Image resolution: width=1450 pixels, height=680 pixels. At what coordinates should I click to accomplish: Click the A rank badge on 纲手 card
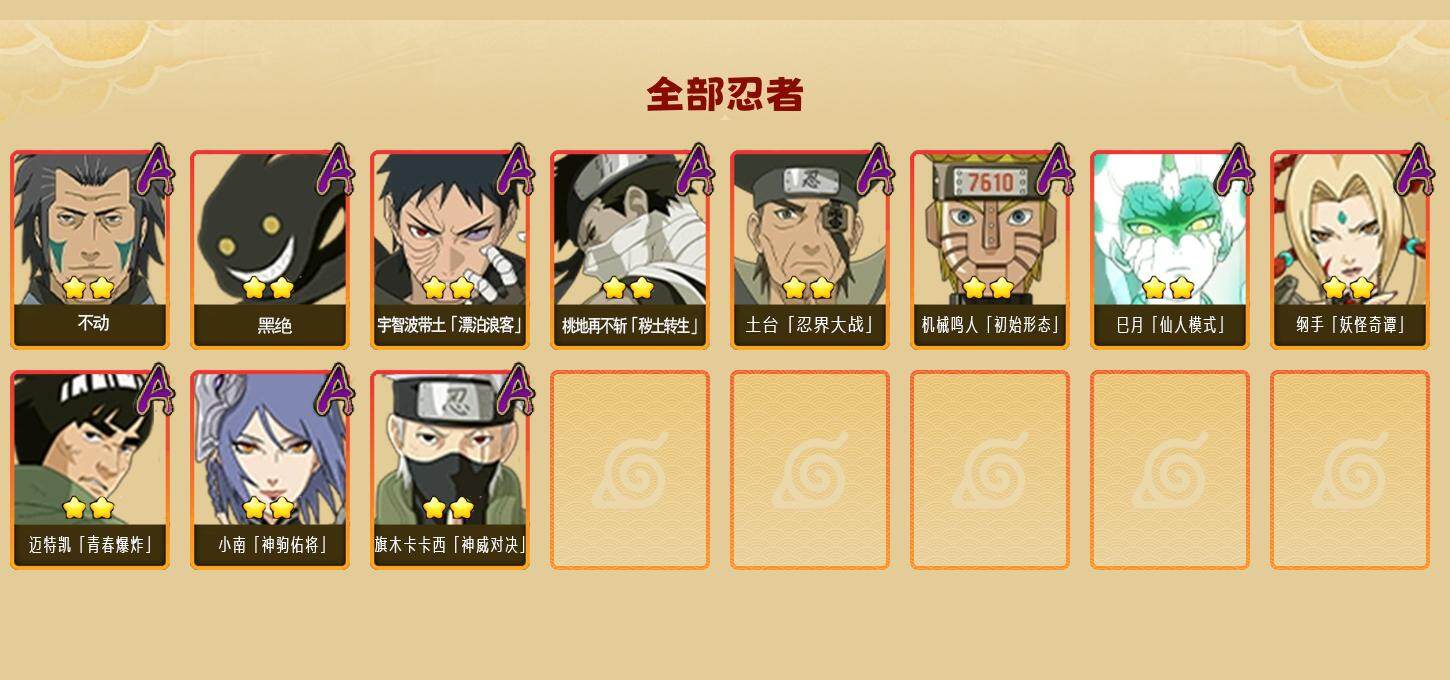coord(1415,170)
